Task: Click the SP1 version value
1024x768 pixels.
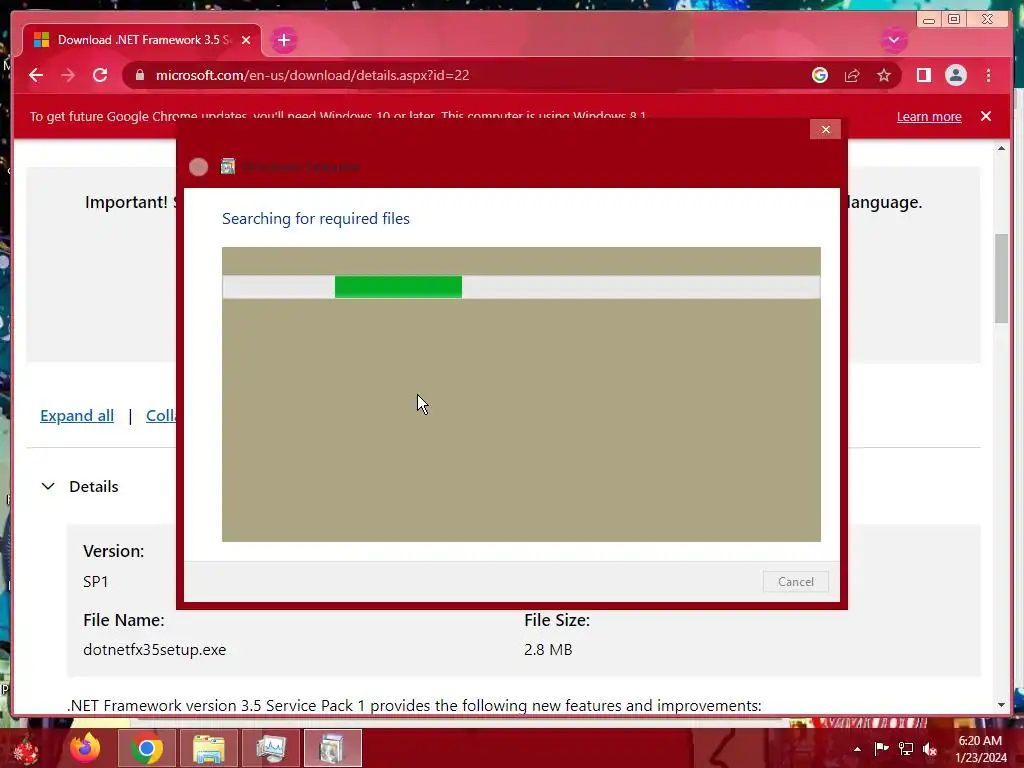Action: click(95, 581)
